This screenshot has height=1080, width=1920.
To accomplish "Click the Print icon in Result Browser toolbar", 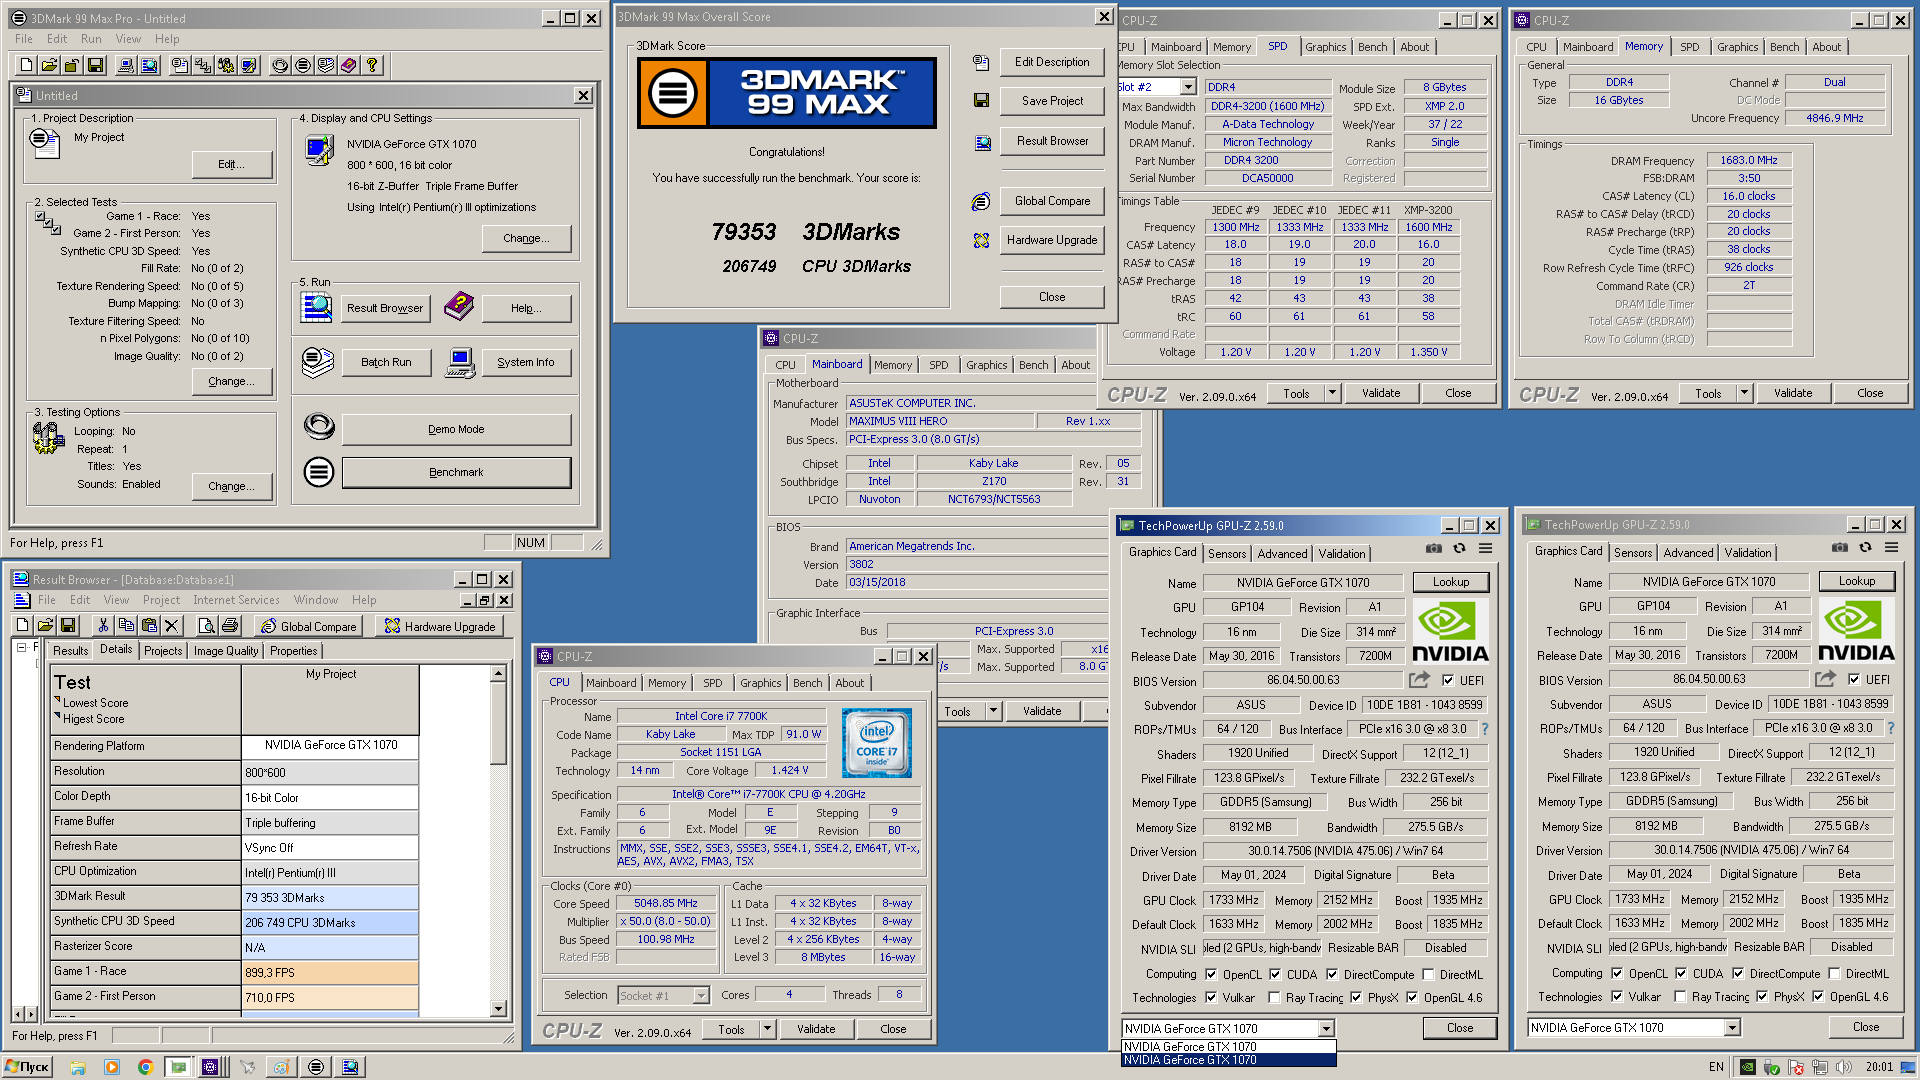I will [230, 626].
